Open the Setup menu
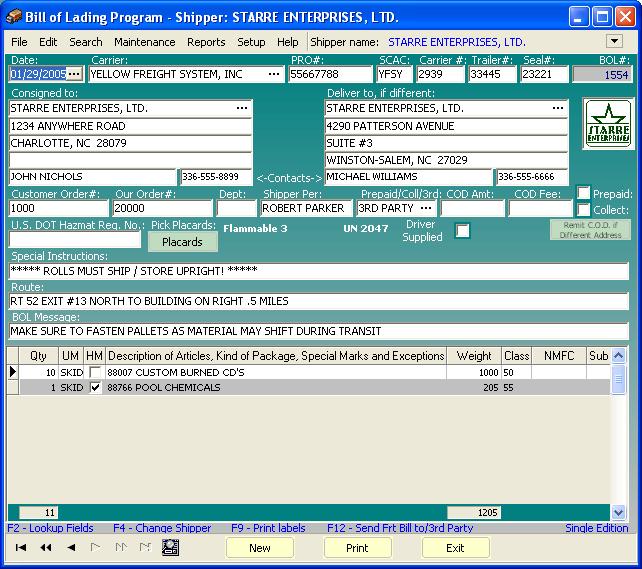642x569 pixels. click(251, 42)
